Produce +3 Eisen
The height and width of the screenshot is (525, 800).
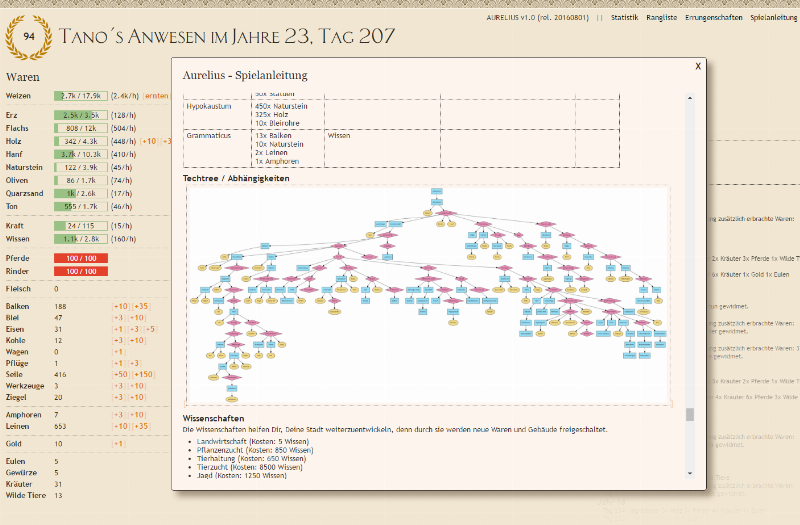pos(134,330)
